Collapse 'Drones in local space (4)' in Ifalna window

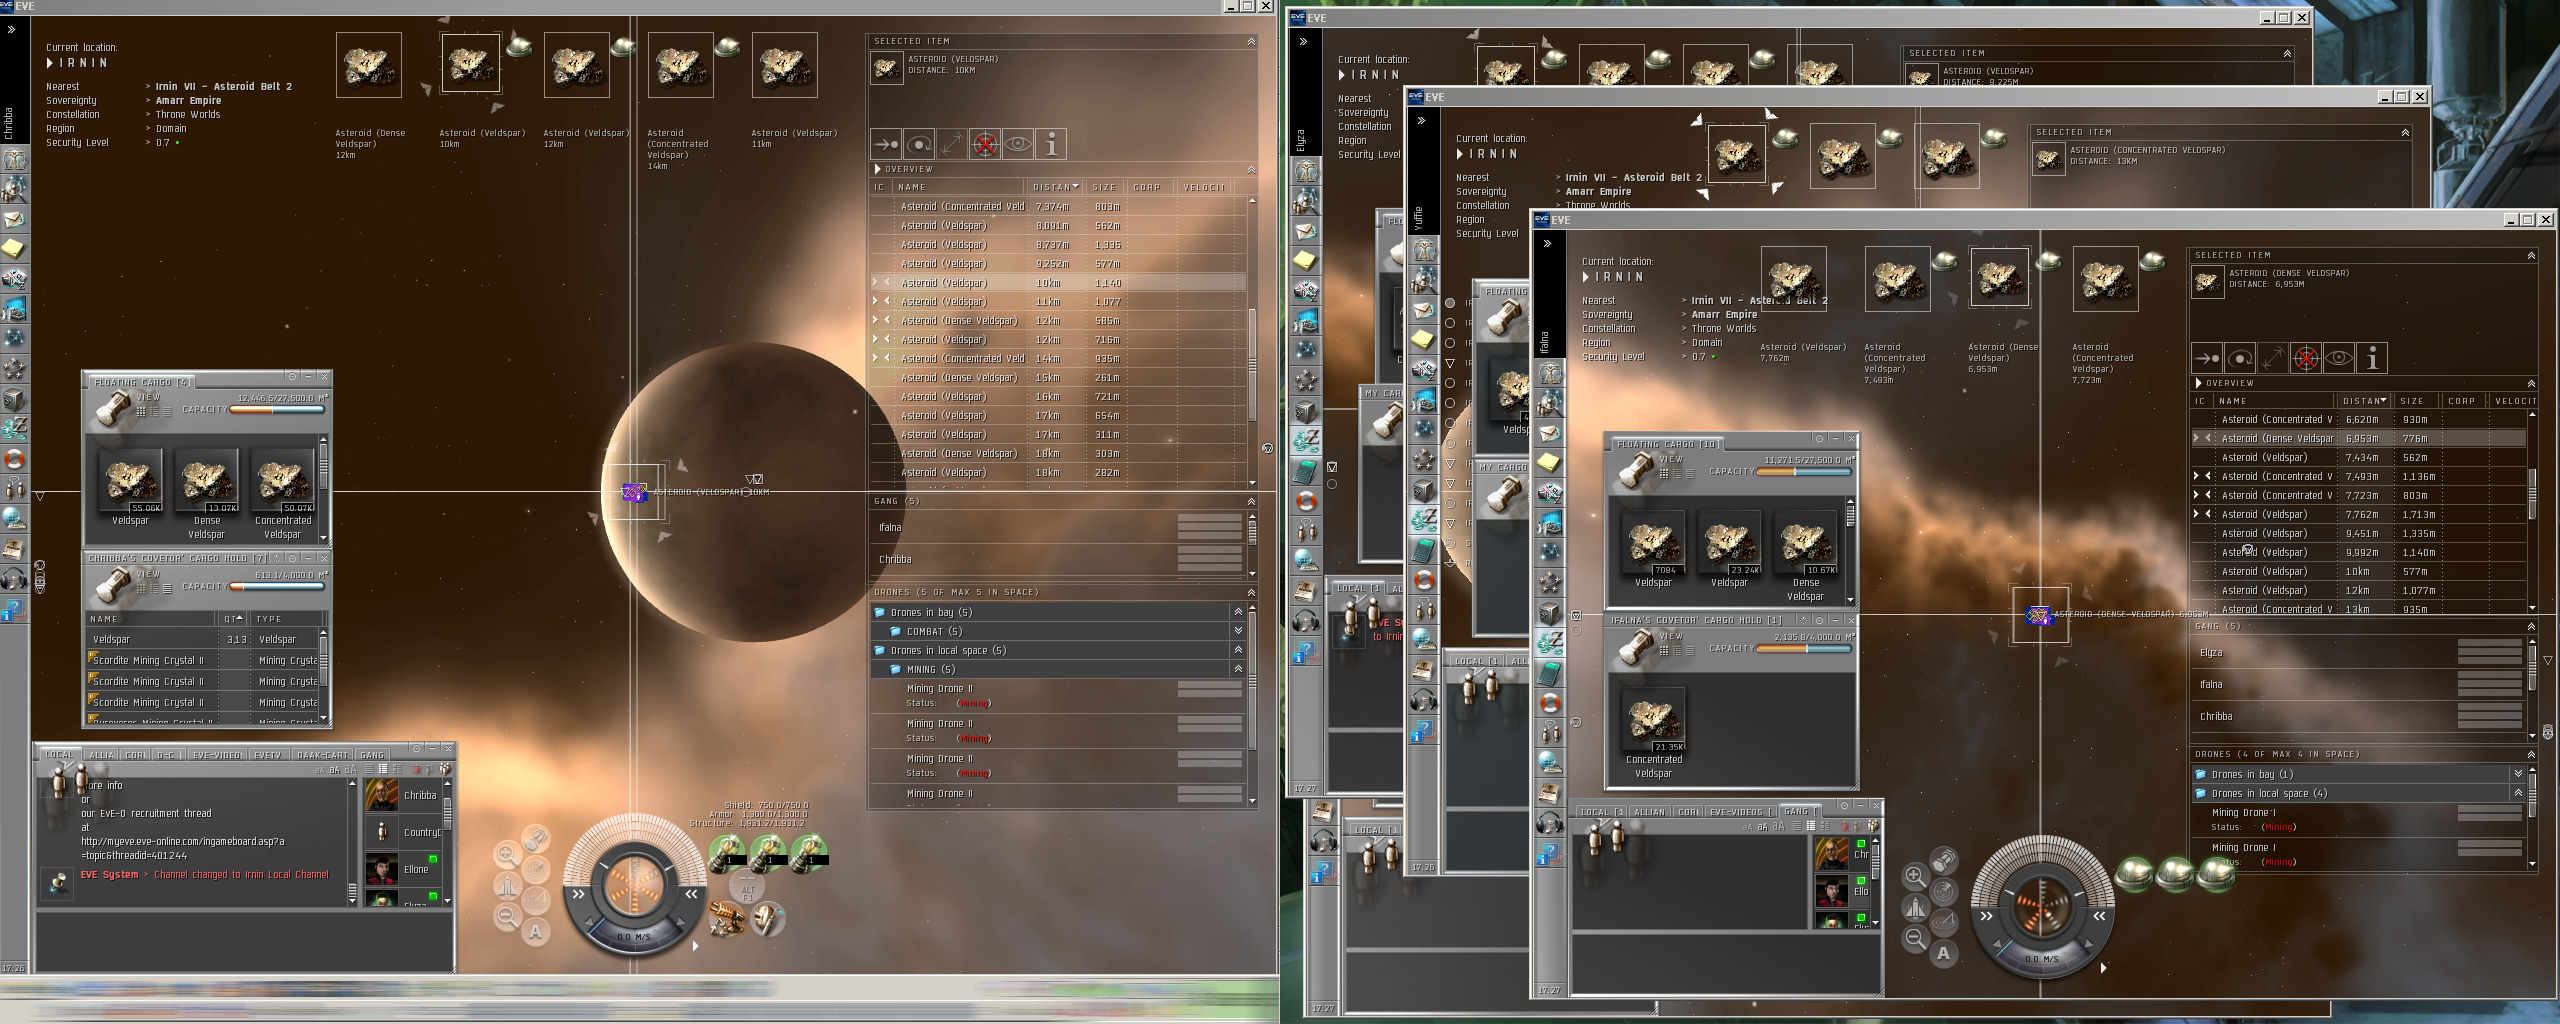coord(2518,793)
